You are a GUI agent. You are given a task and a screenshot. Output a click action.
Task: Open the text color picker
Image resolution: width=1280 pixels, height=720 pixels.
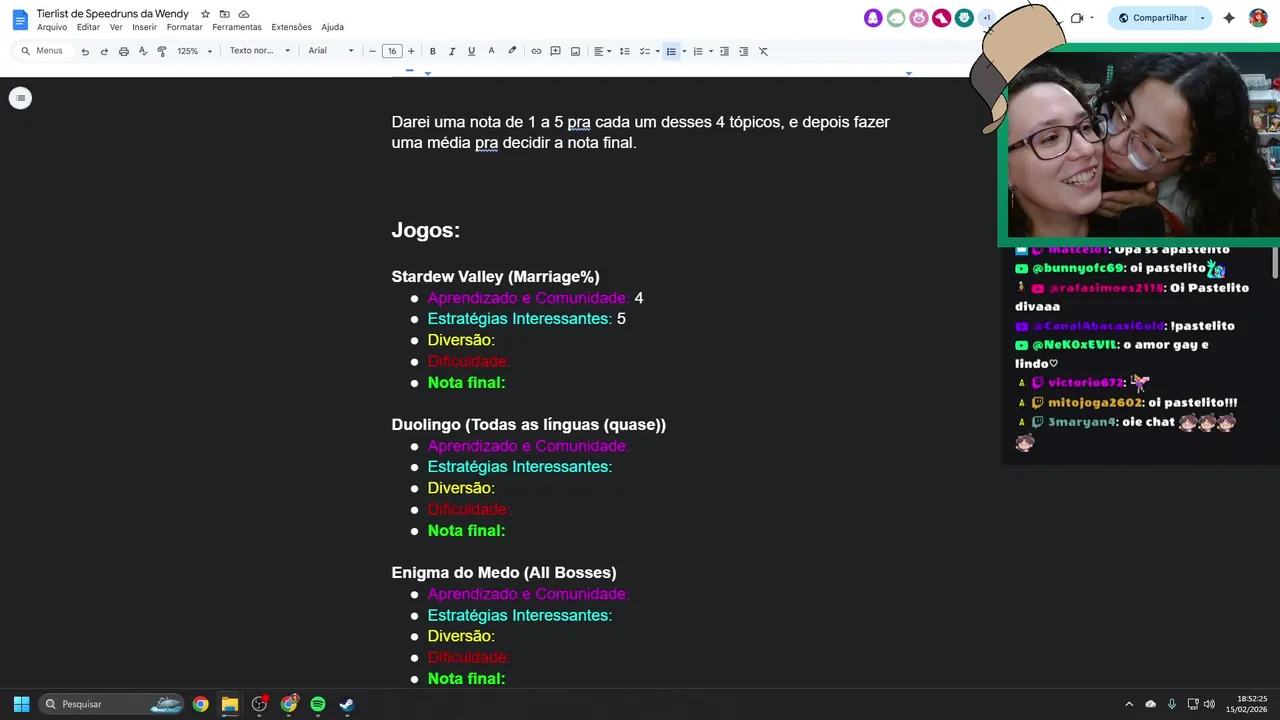(x=491, y=51)
